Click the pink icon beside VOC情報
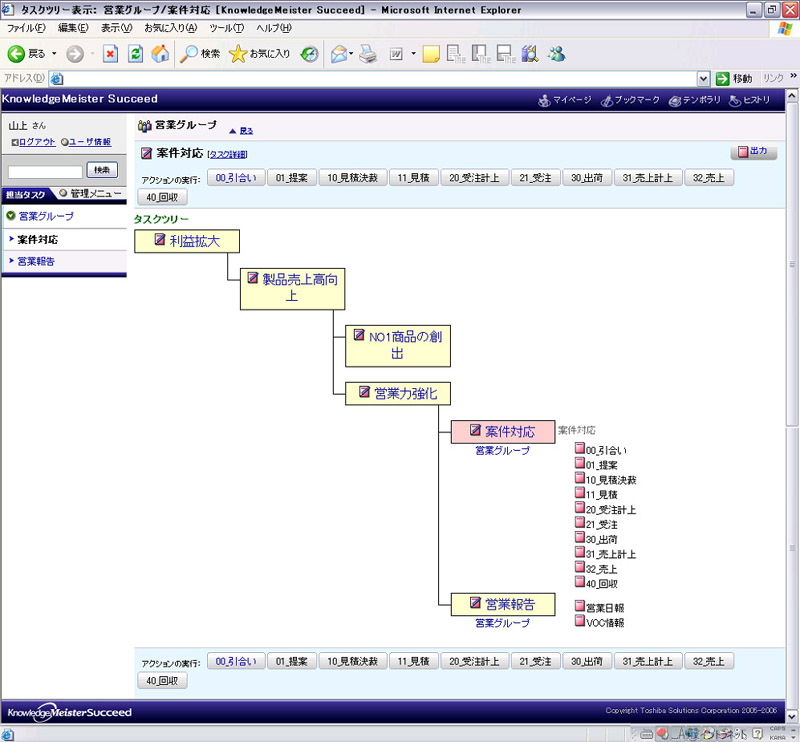 pyautogui.click(x=580, y=621)
